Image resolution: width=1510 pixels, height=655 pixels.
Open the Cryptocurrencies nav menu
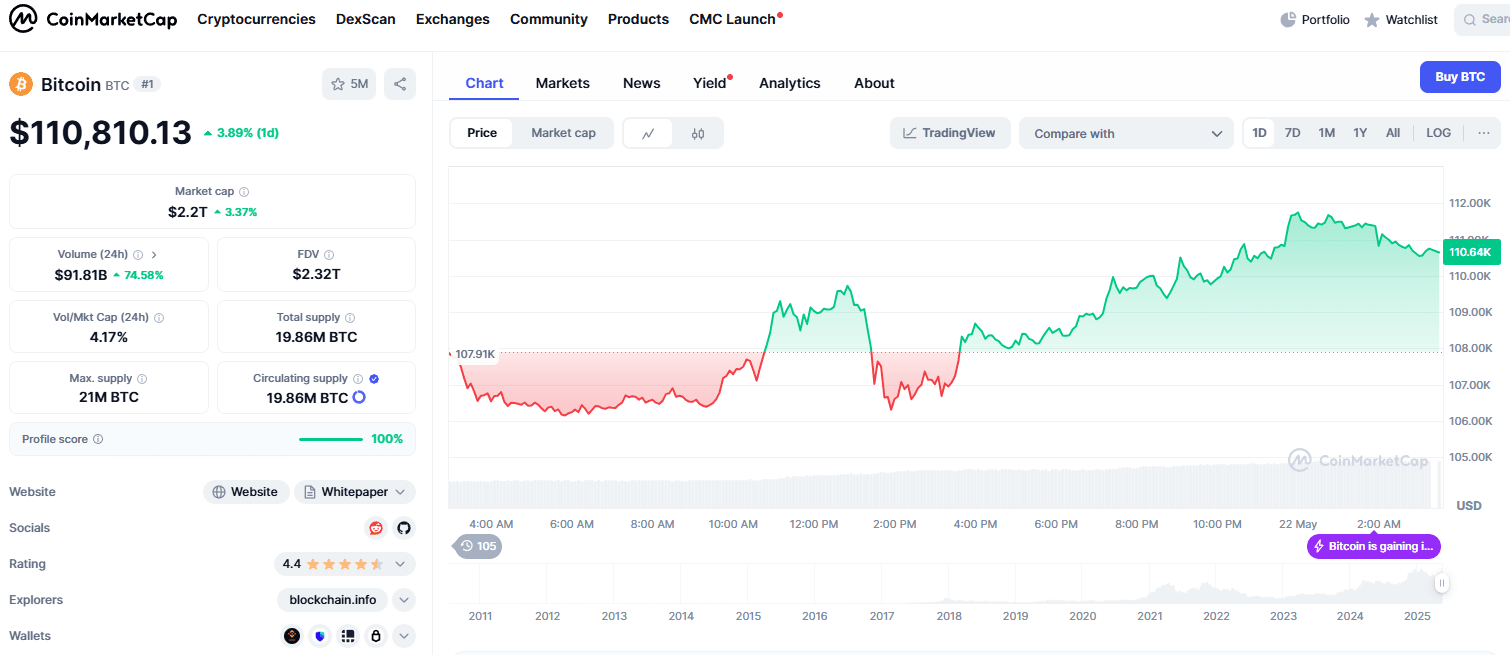[x=256, y=19]
